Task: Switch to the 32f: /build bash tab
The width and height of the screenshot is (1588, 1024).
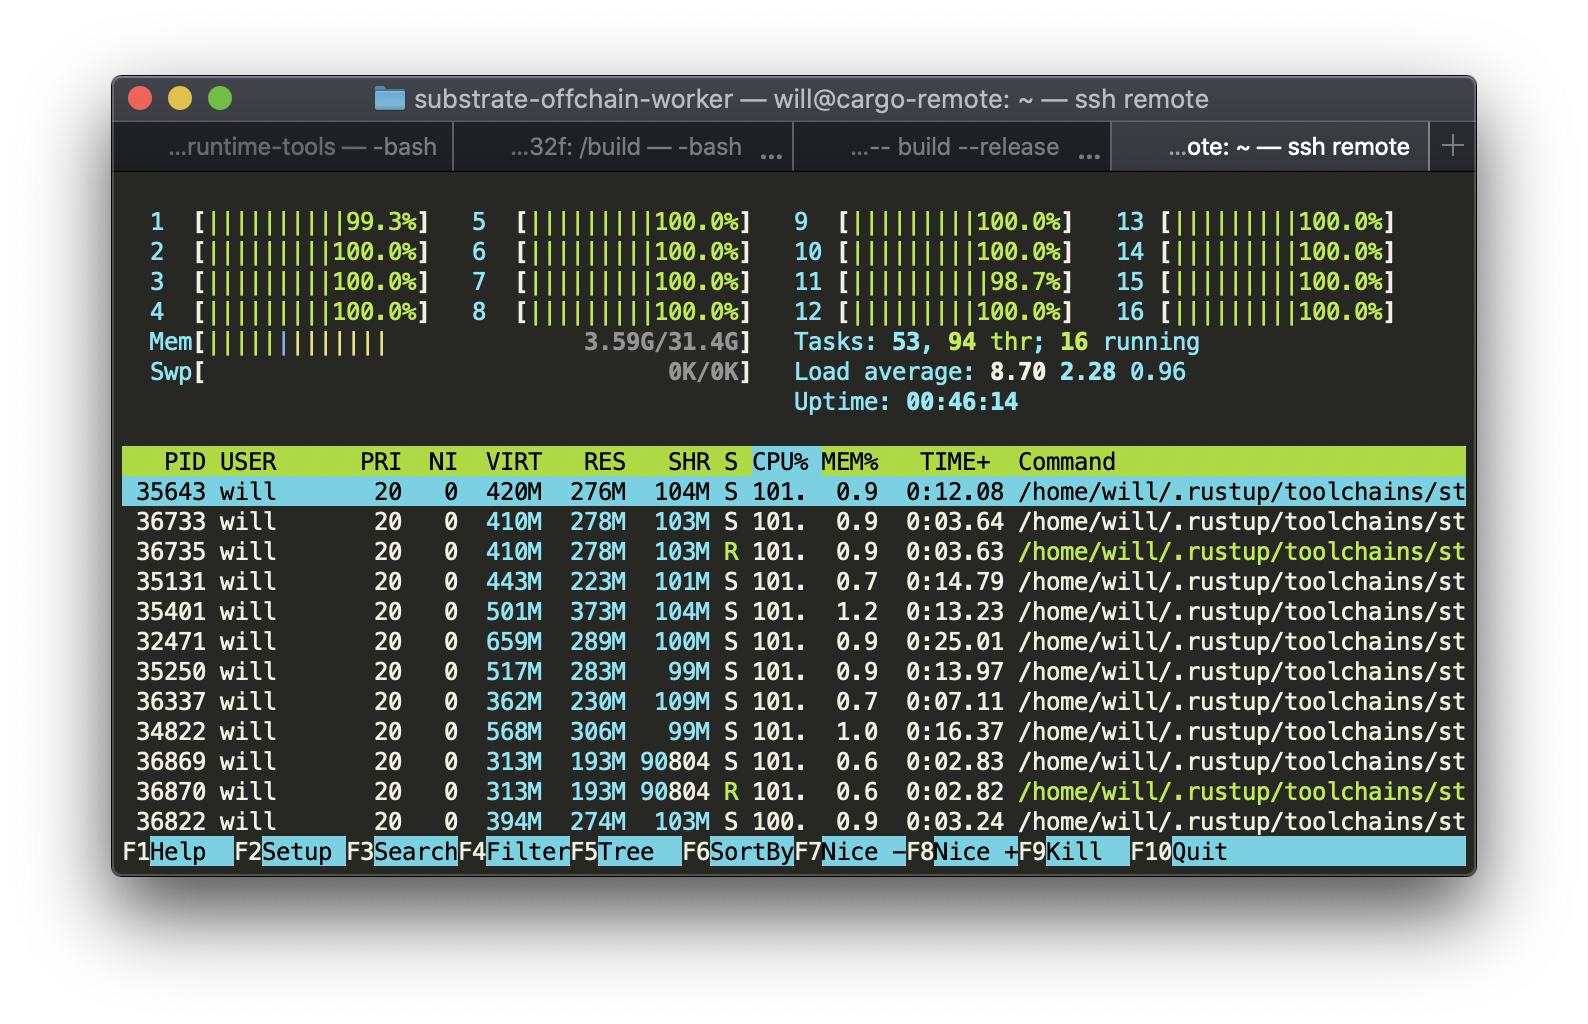Action: [x=624, y=146]
